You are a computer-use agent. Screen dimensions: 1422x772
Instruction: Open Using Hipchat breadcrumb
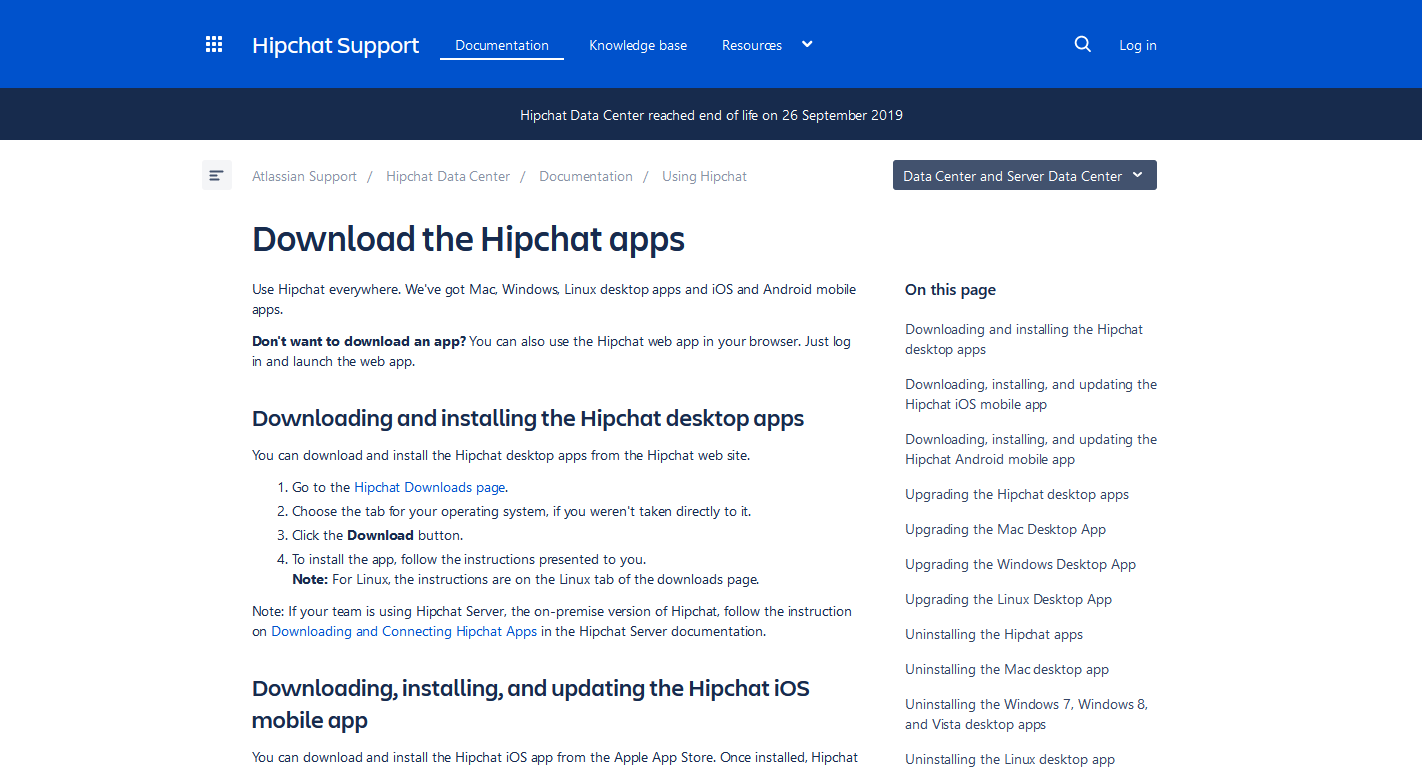pos(704,176)
